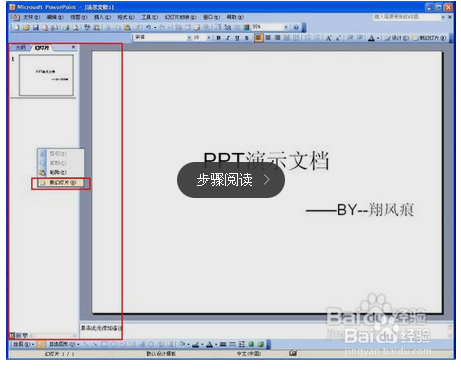Image resolution: width=461 pixels, height=369 pixels.
Task: Click the New Slide (新幻灯片) toolbar button
Action: (429, 38)
